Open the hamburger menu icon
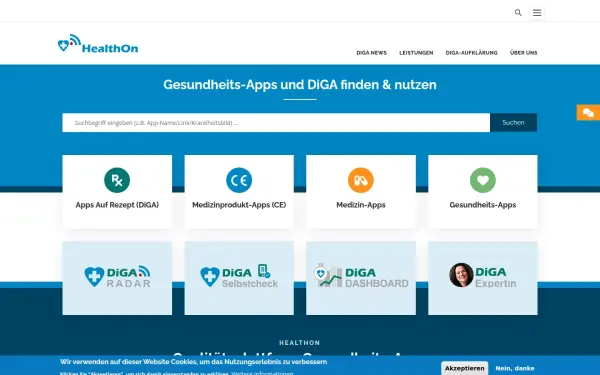The height and width of the screenshot is (375, 600). point(537,13)
